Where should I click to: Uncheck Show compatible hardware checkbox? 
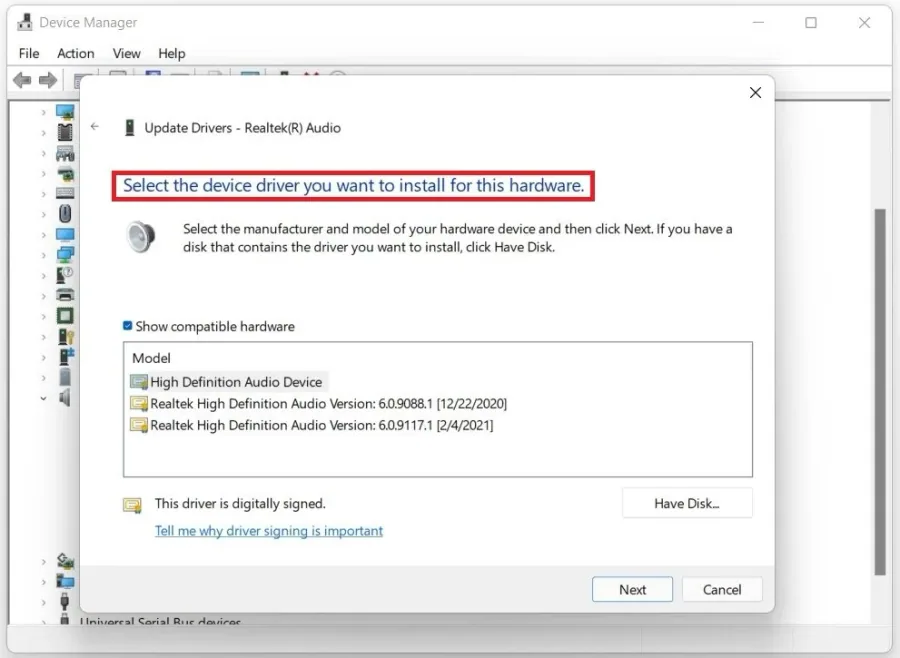click(127, 326)
